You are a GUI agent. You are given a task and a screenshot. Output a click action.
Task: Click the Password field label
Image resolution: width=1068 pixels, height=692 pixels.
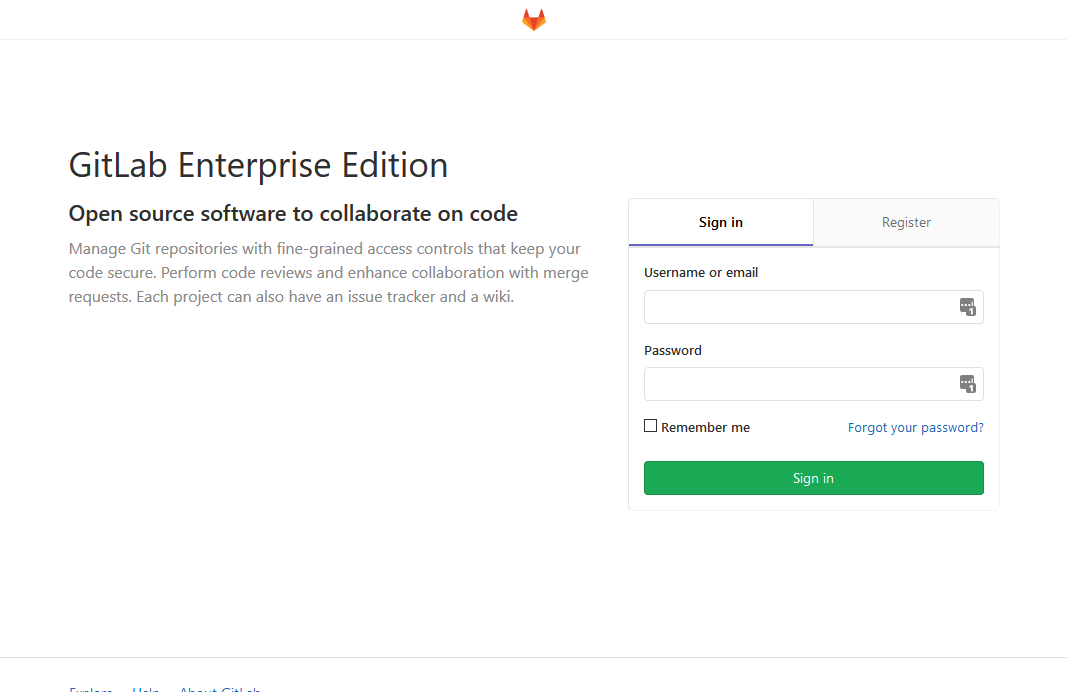tap(673, 350)
